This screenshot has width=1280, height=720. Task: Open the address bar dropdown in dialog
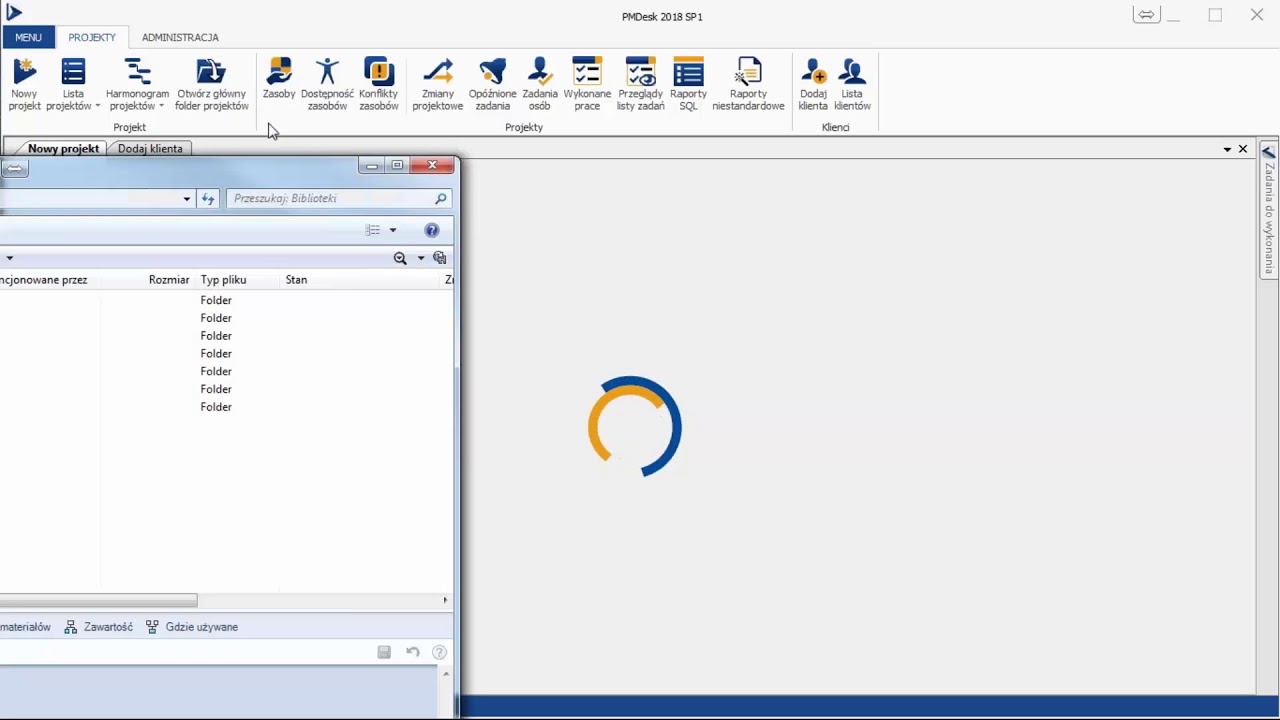coord(186,199)
